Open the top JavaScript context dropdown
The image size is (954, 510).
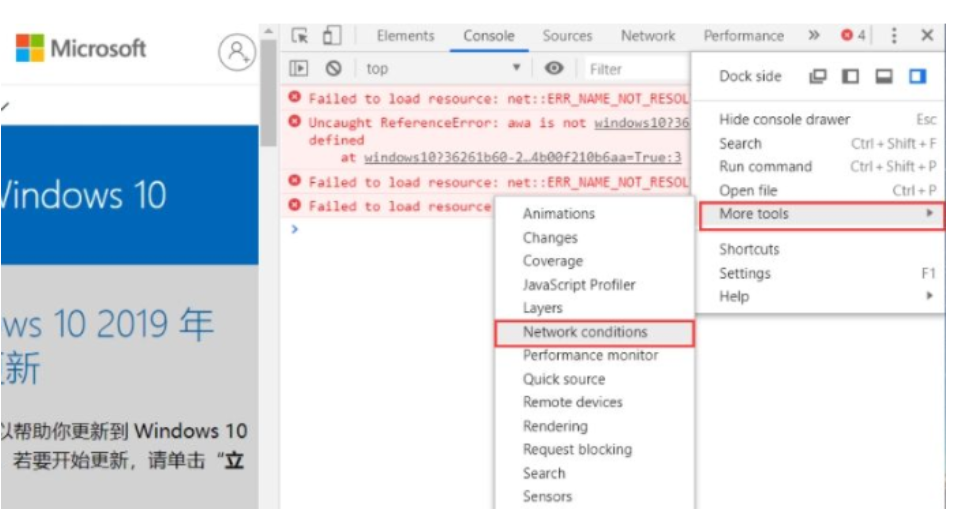coord(443,69)
